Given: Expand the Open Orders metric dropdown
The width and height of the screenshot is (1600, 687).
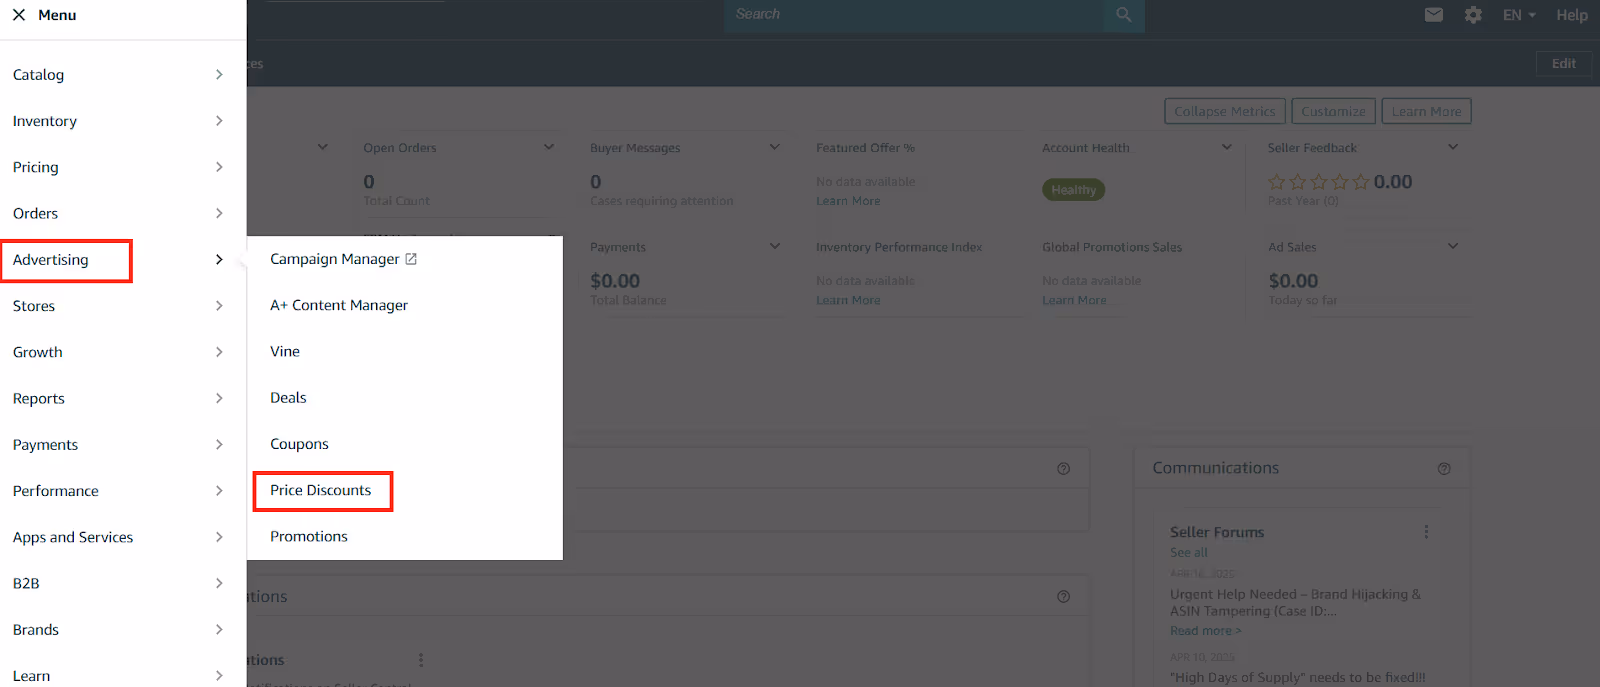Looking at the screenshot, I should point(549,147).
